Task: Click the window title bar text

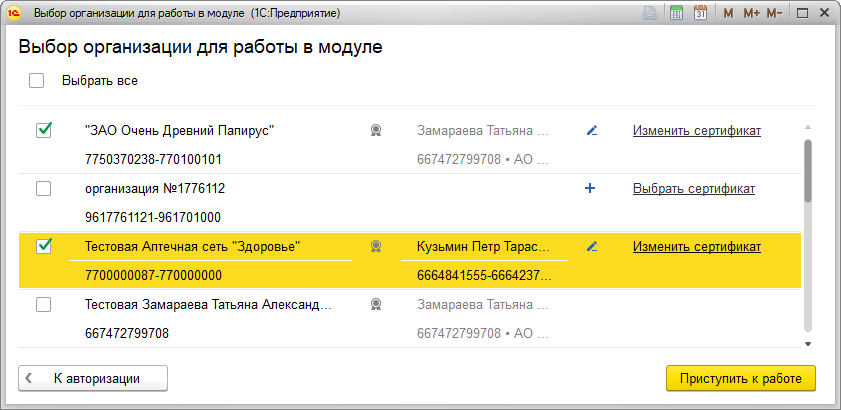Action: tap(187, 13)
